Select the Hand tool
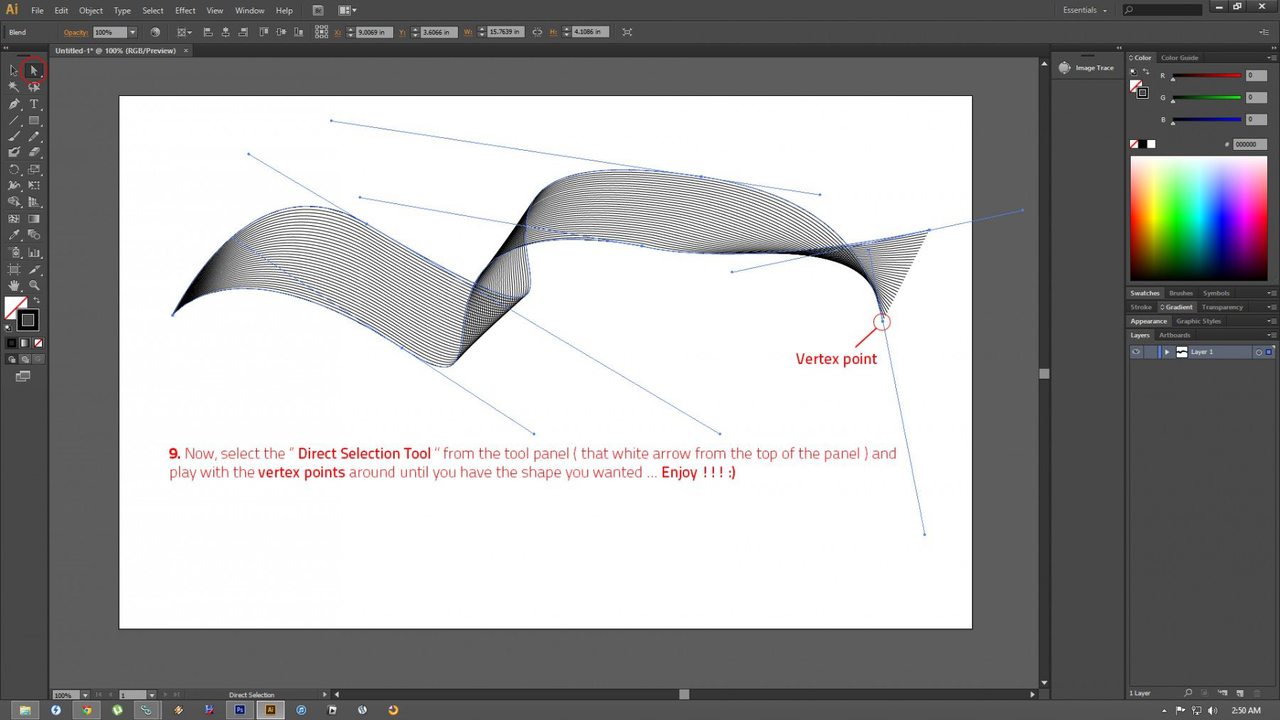This screenshot has width=1280, height=720. [x=14, y=286]
